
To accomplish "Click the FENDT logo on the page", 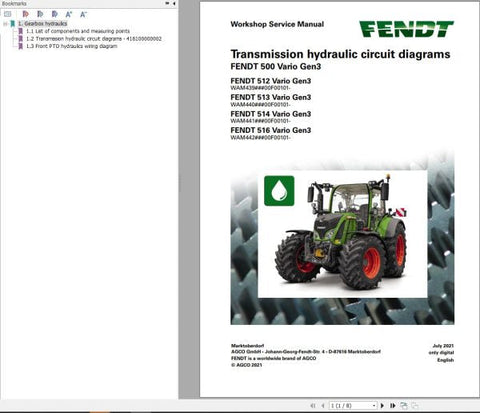I will [x=406, y=29].
